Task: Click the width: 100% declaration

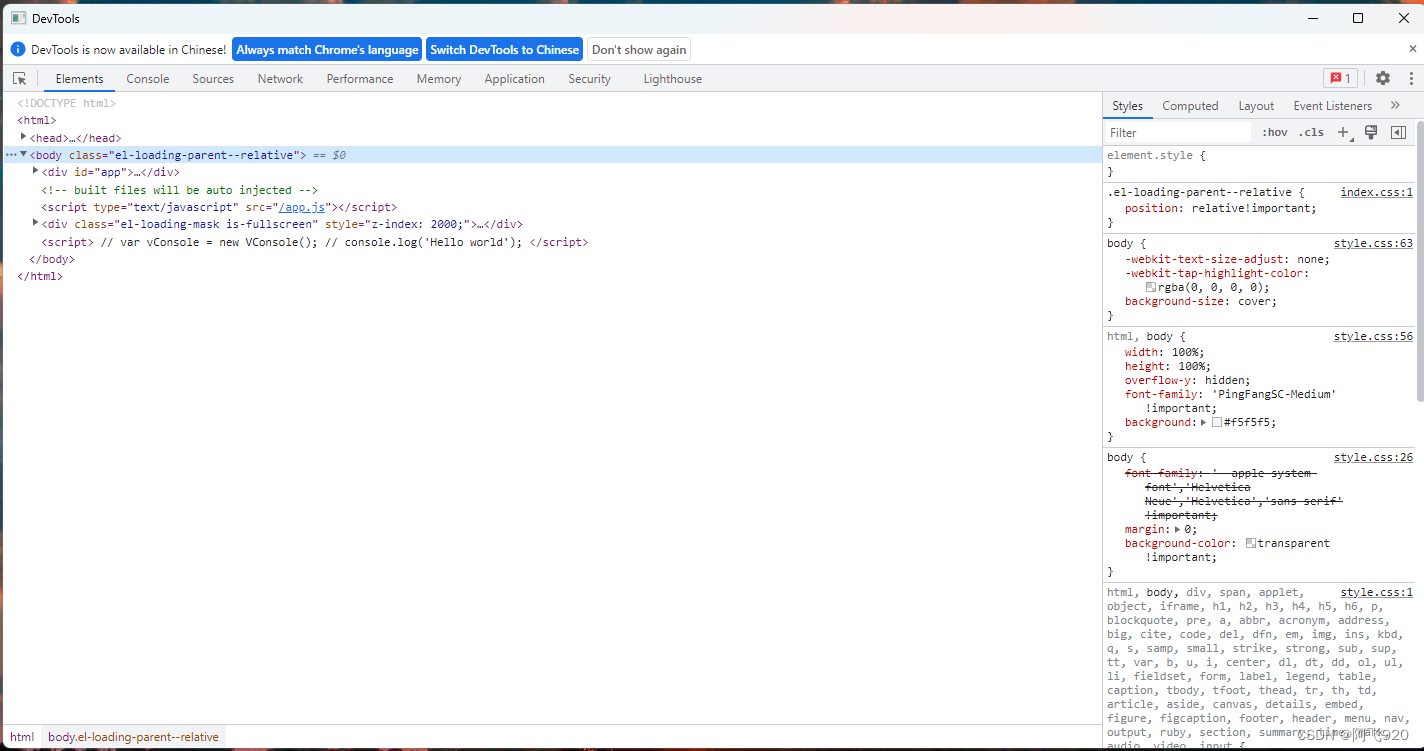Action: point(1165,352)
